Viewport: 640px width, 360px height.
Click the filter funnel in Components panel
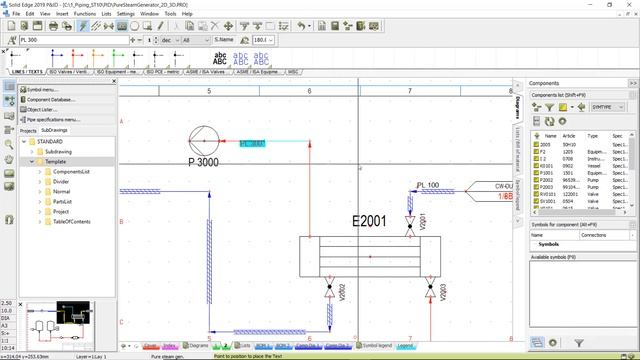[550, 107]
